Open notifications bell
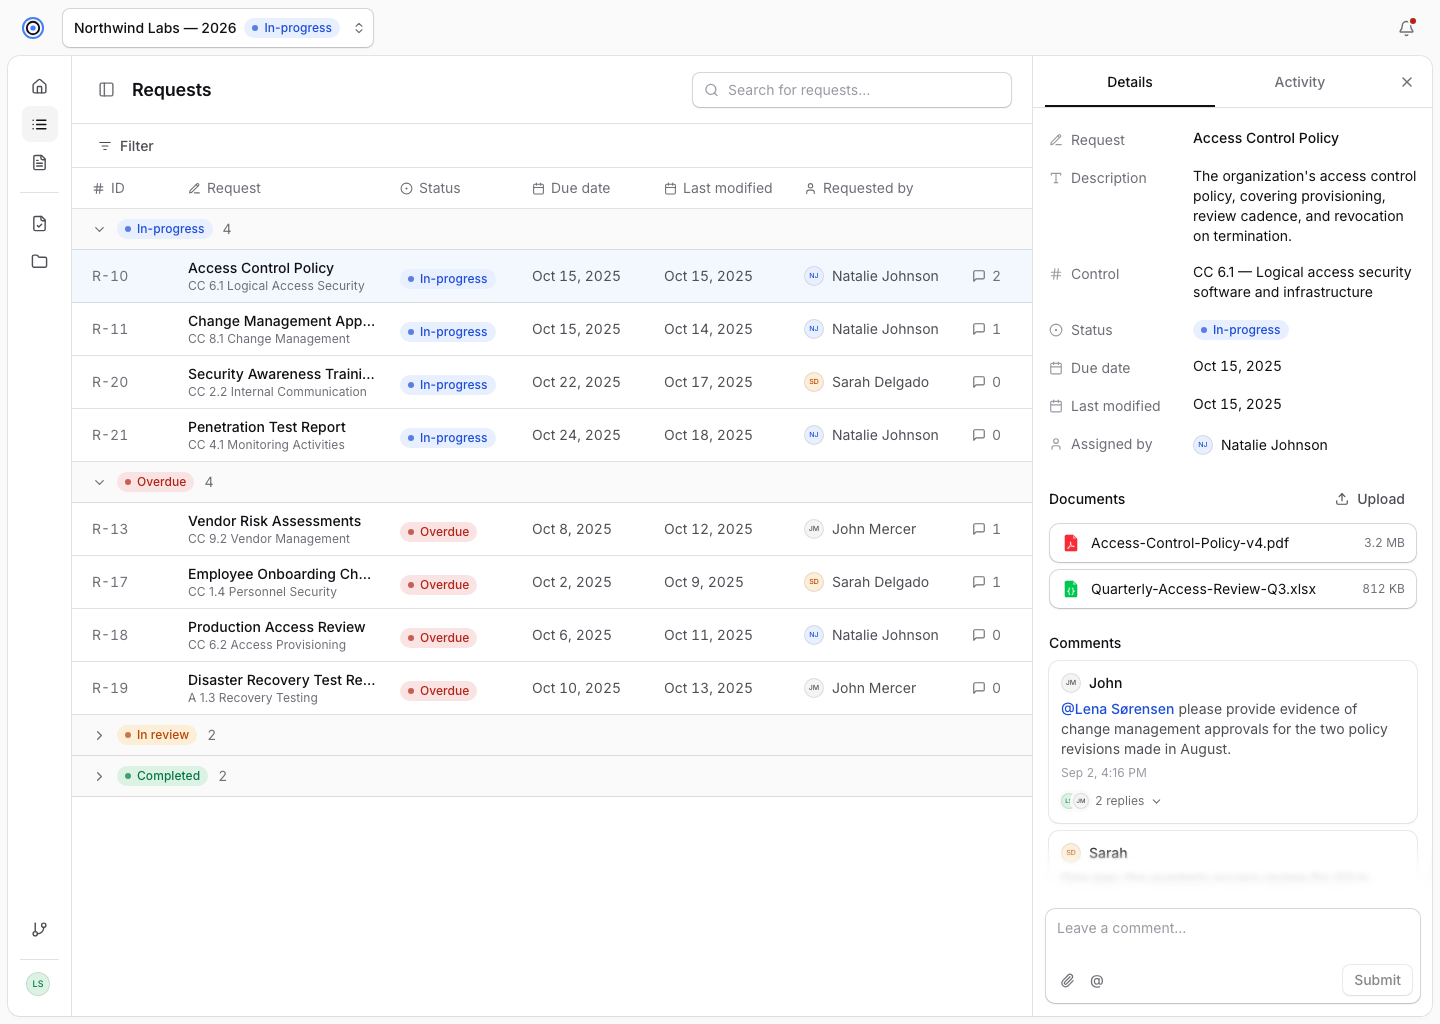 tap(1406, 28)
